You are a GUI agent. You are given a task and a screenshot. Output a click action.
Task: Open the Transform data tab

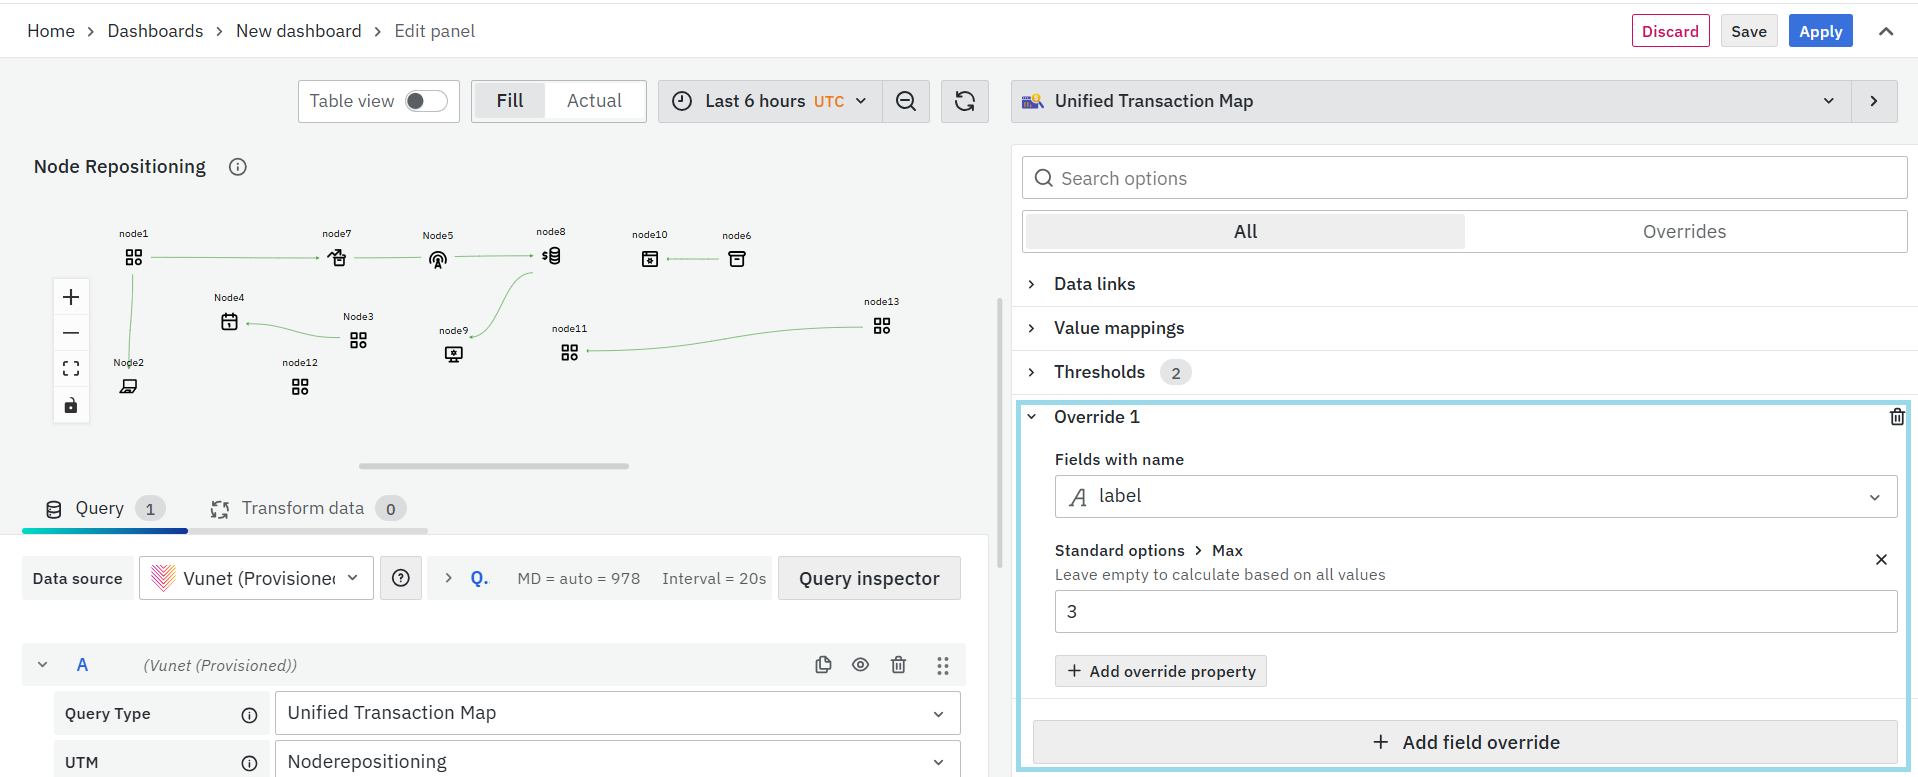(x=303, y=508)
